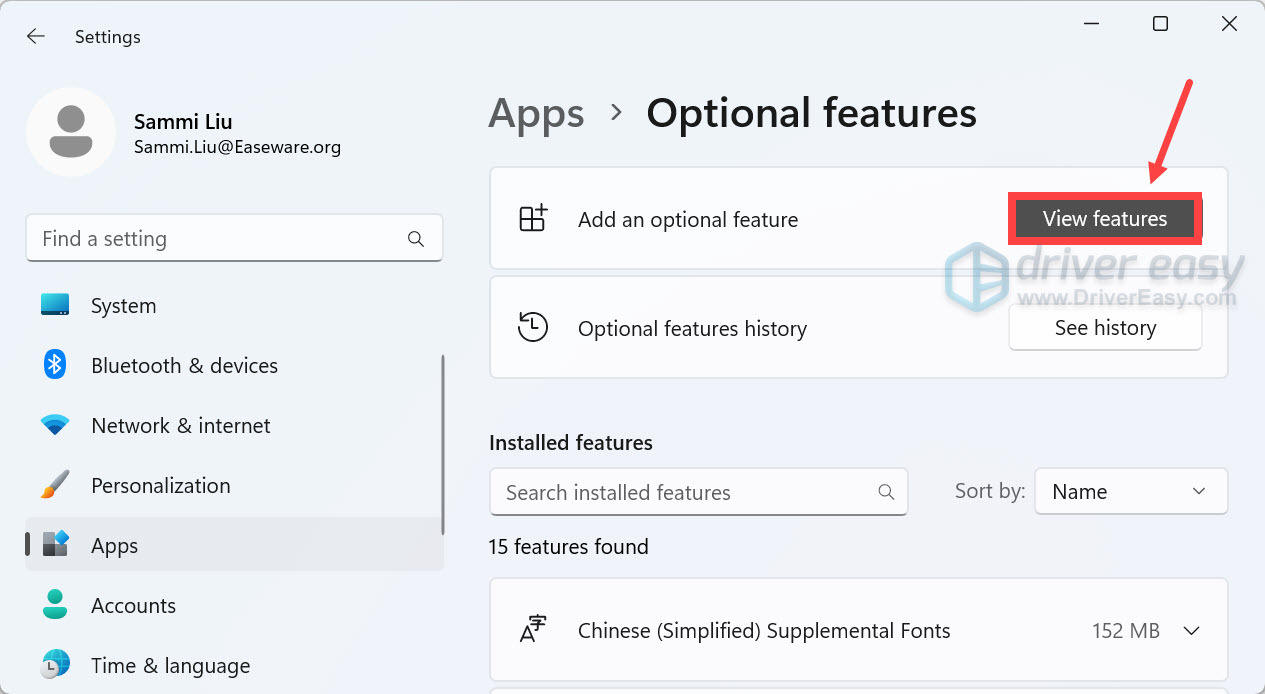Click the Add an optional feature icon
Image resolution: width=1265 pixels, height=694 pixels.
click(533, 219)
